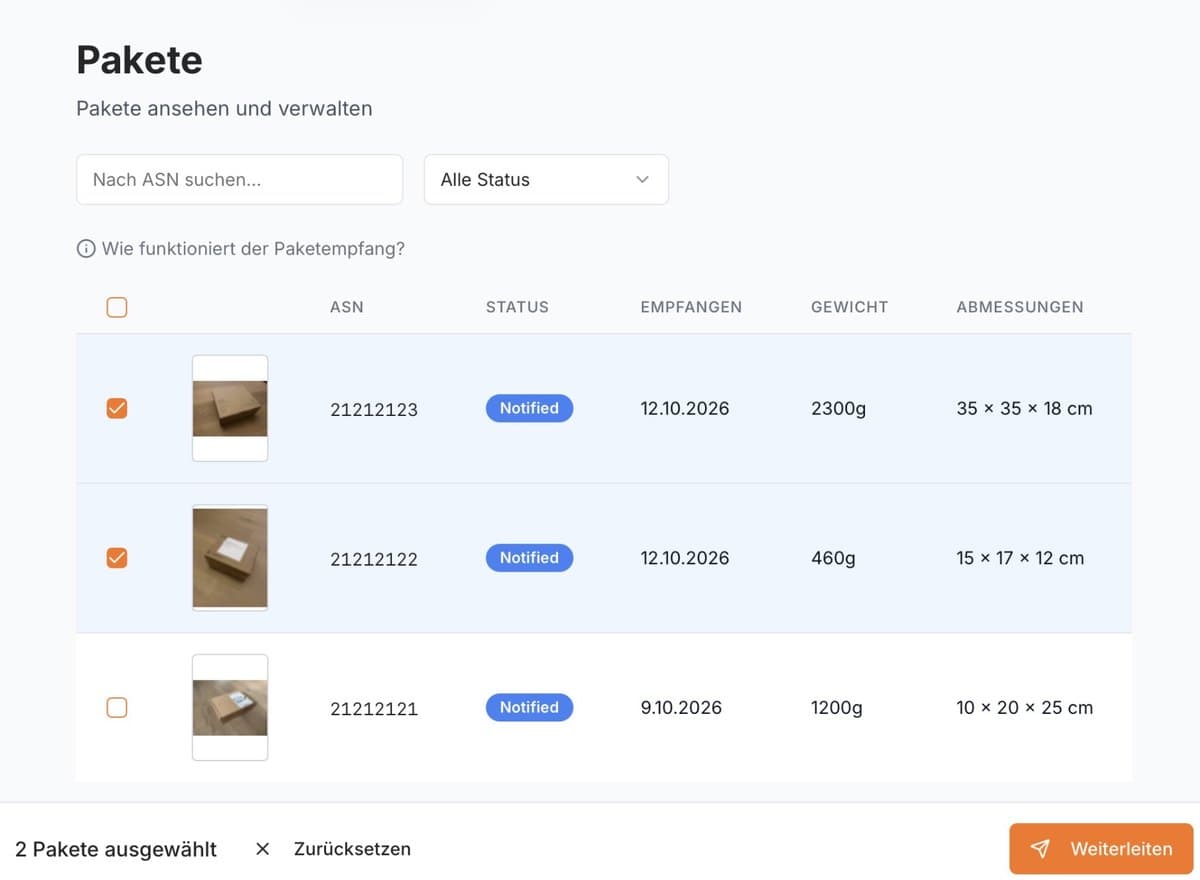Click the STATUS column header
Viewport: 1200px width, 880px height.
click(517, 307)
